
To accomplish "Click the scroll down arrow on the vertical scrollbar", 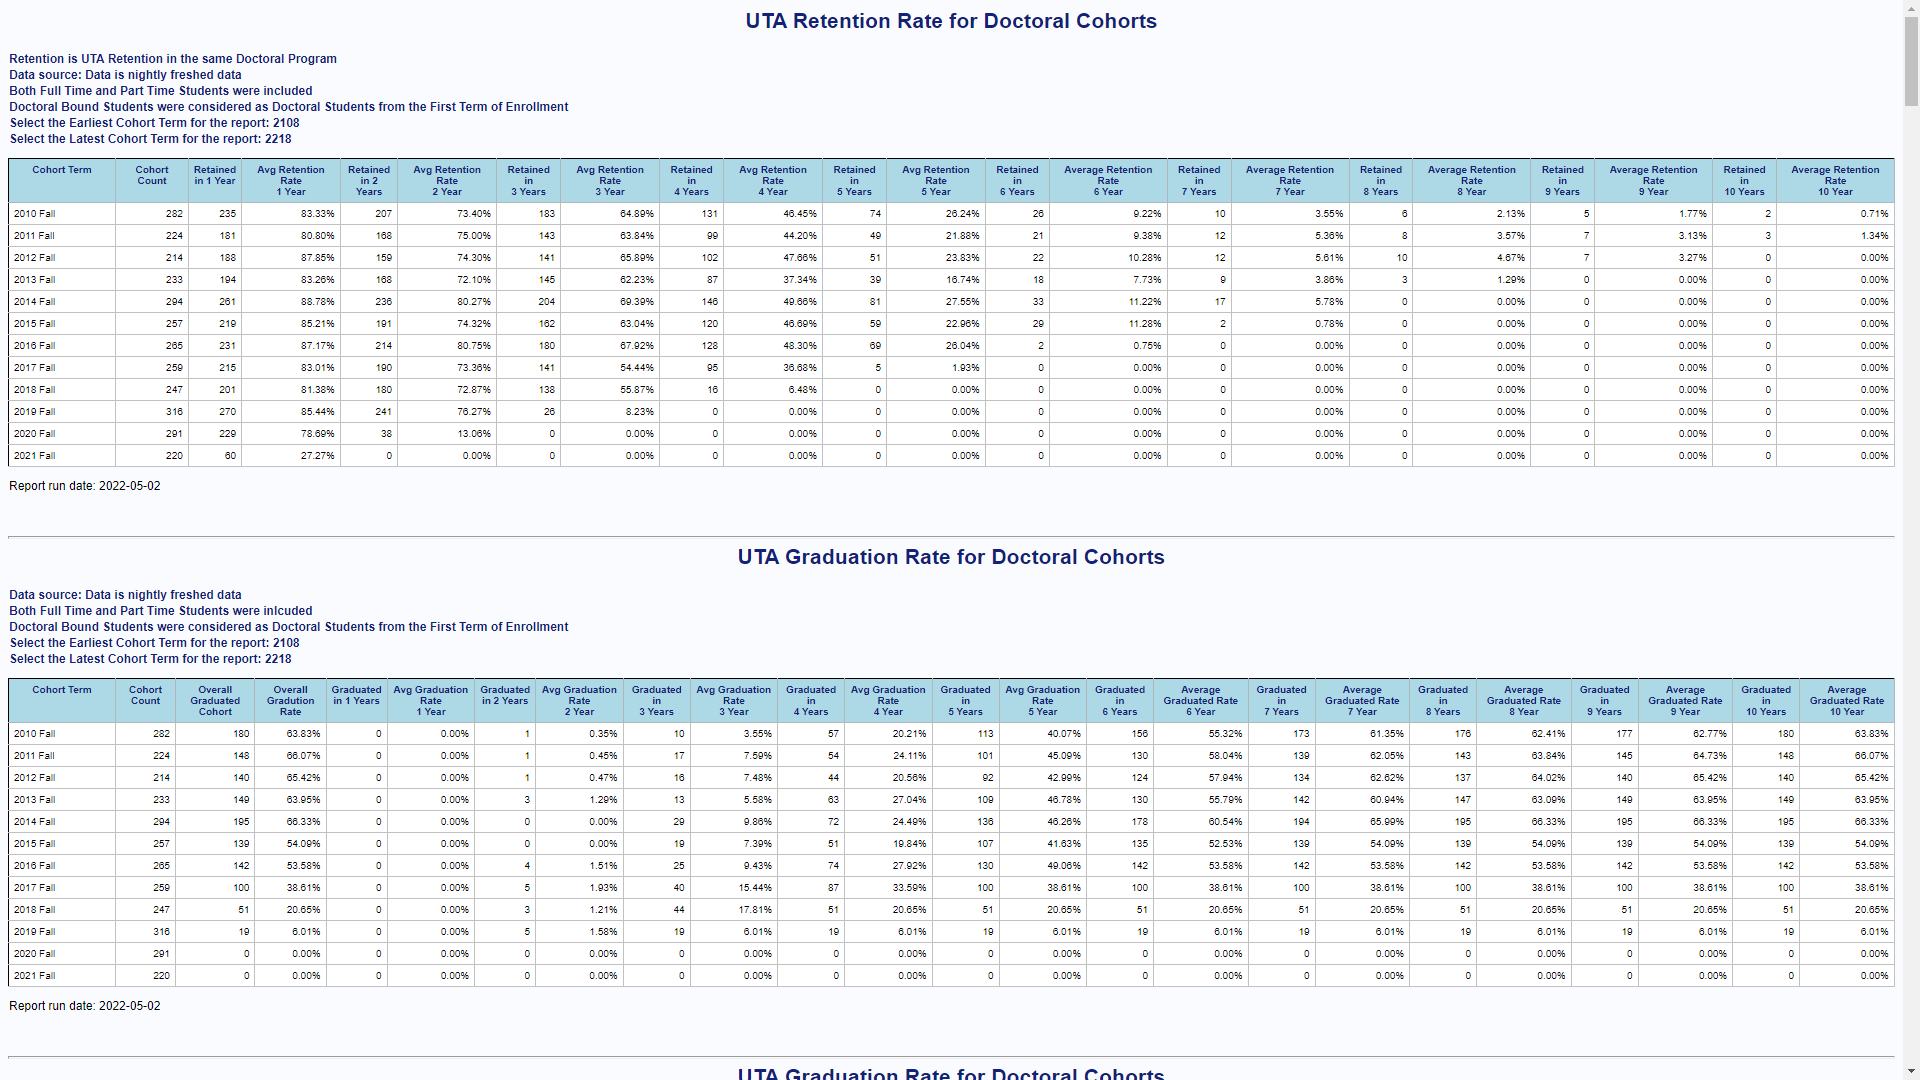I will pos(1911,1071).
